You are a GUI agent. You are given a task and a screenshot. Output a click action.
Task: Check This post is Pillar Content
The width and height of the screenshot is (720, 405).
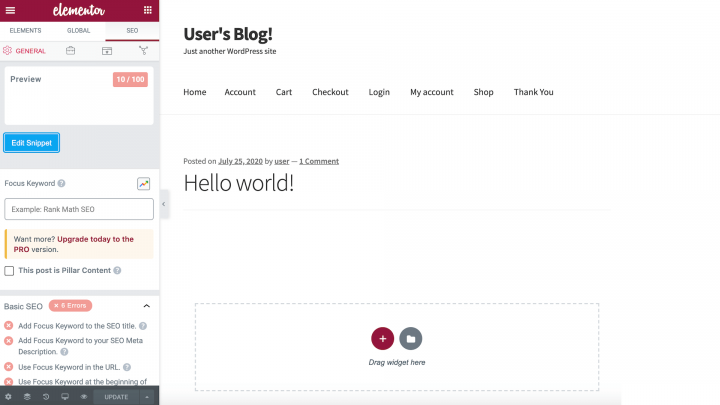click(9, 271)
